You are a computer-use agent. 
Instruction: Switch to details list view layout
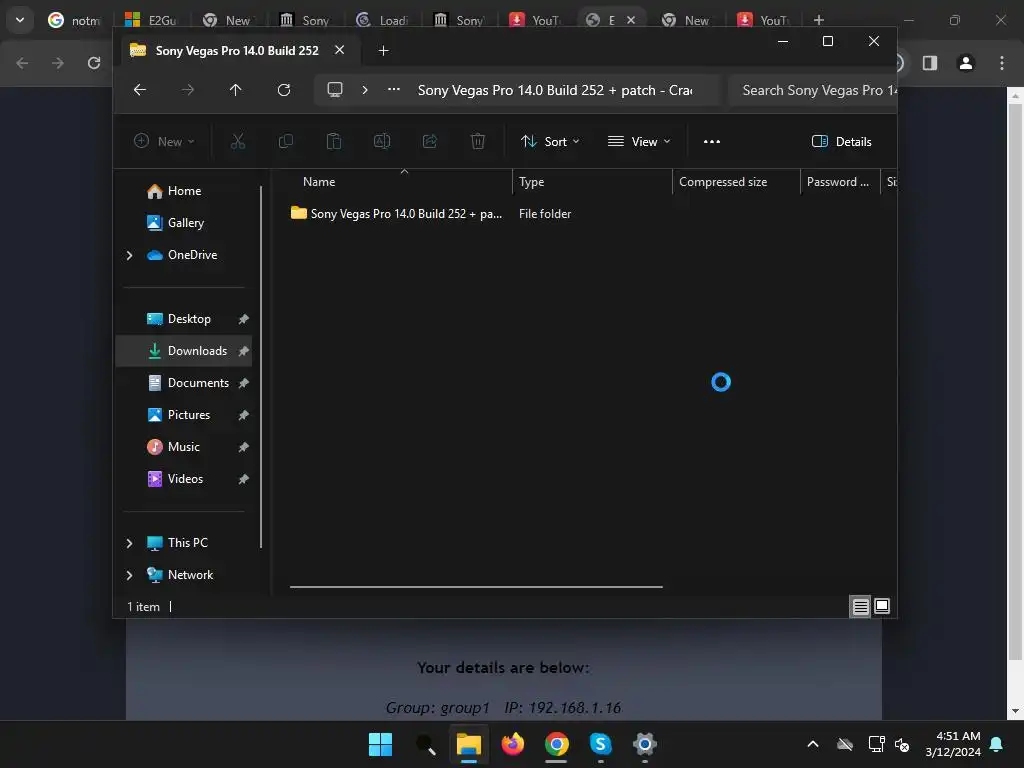(x=860, y=607)
